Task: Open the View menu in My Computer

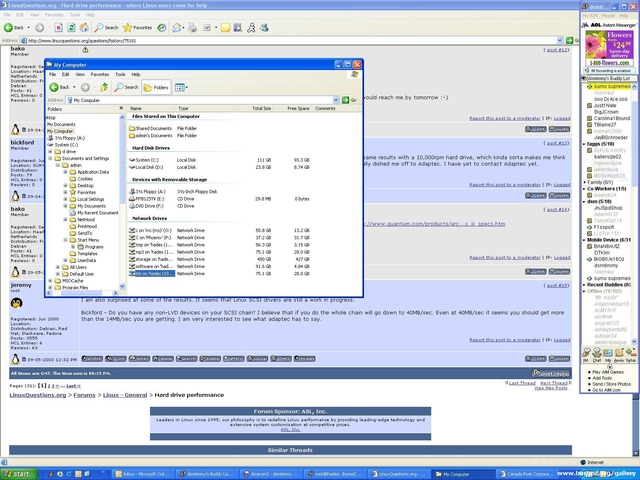Action: (x=80, y=74)
